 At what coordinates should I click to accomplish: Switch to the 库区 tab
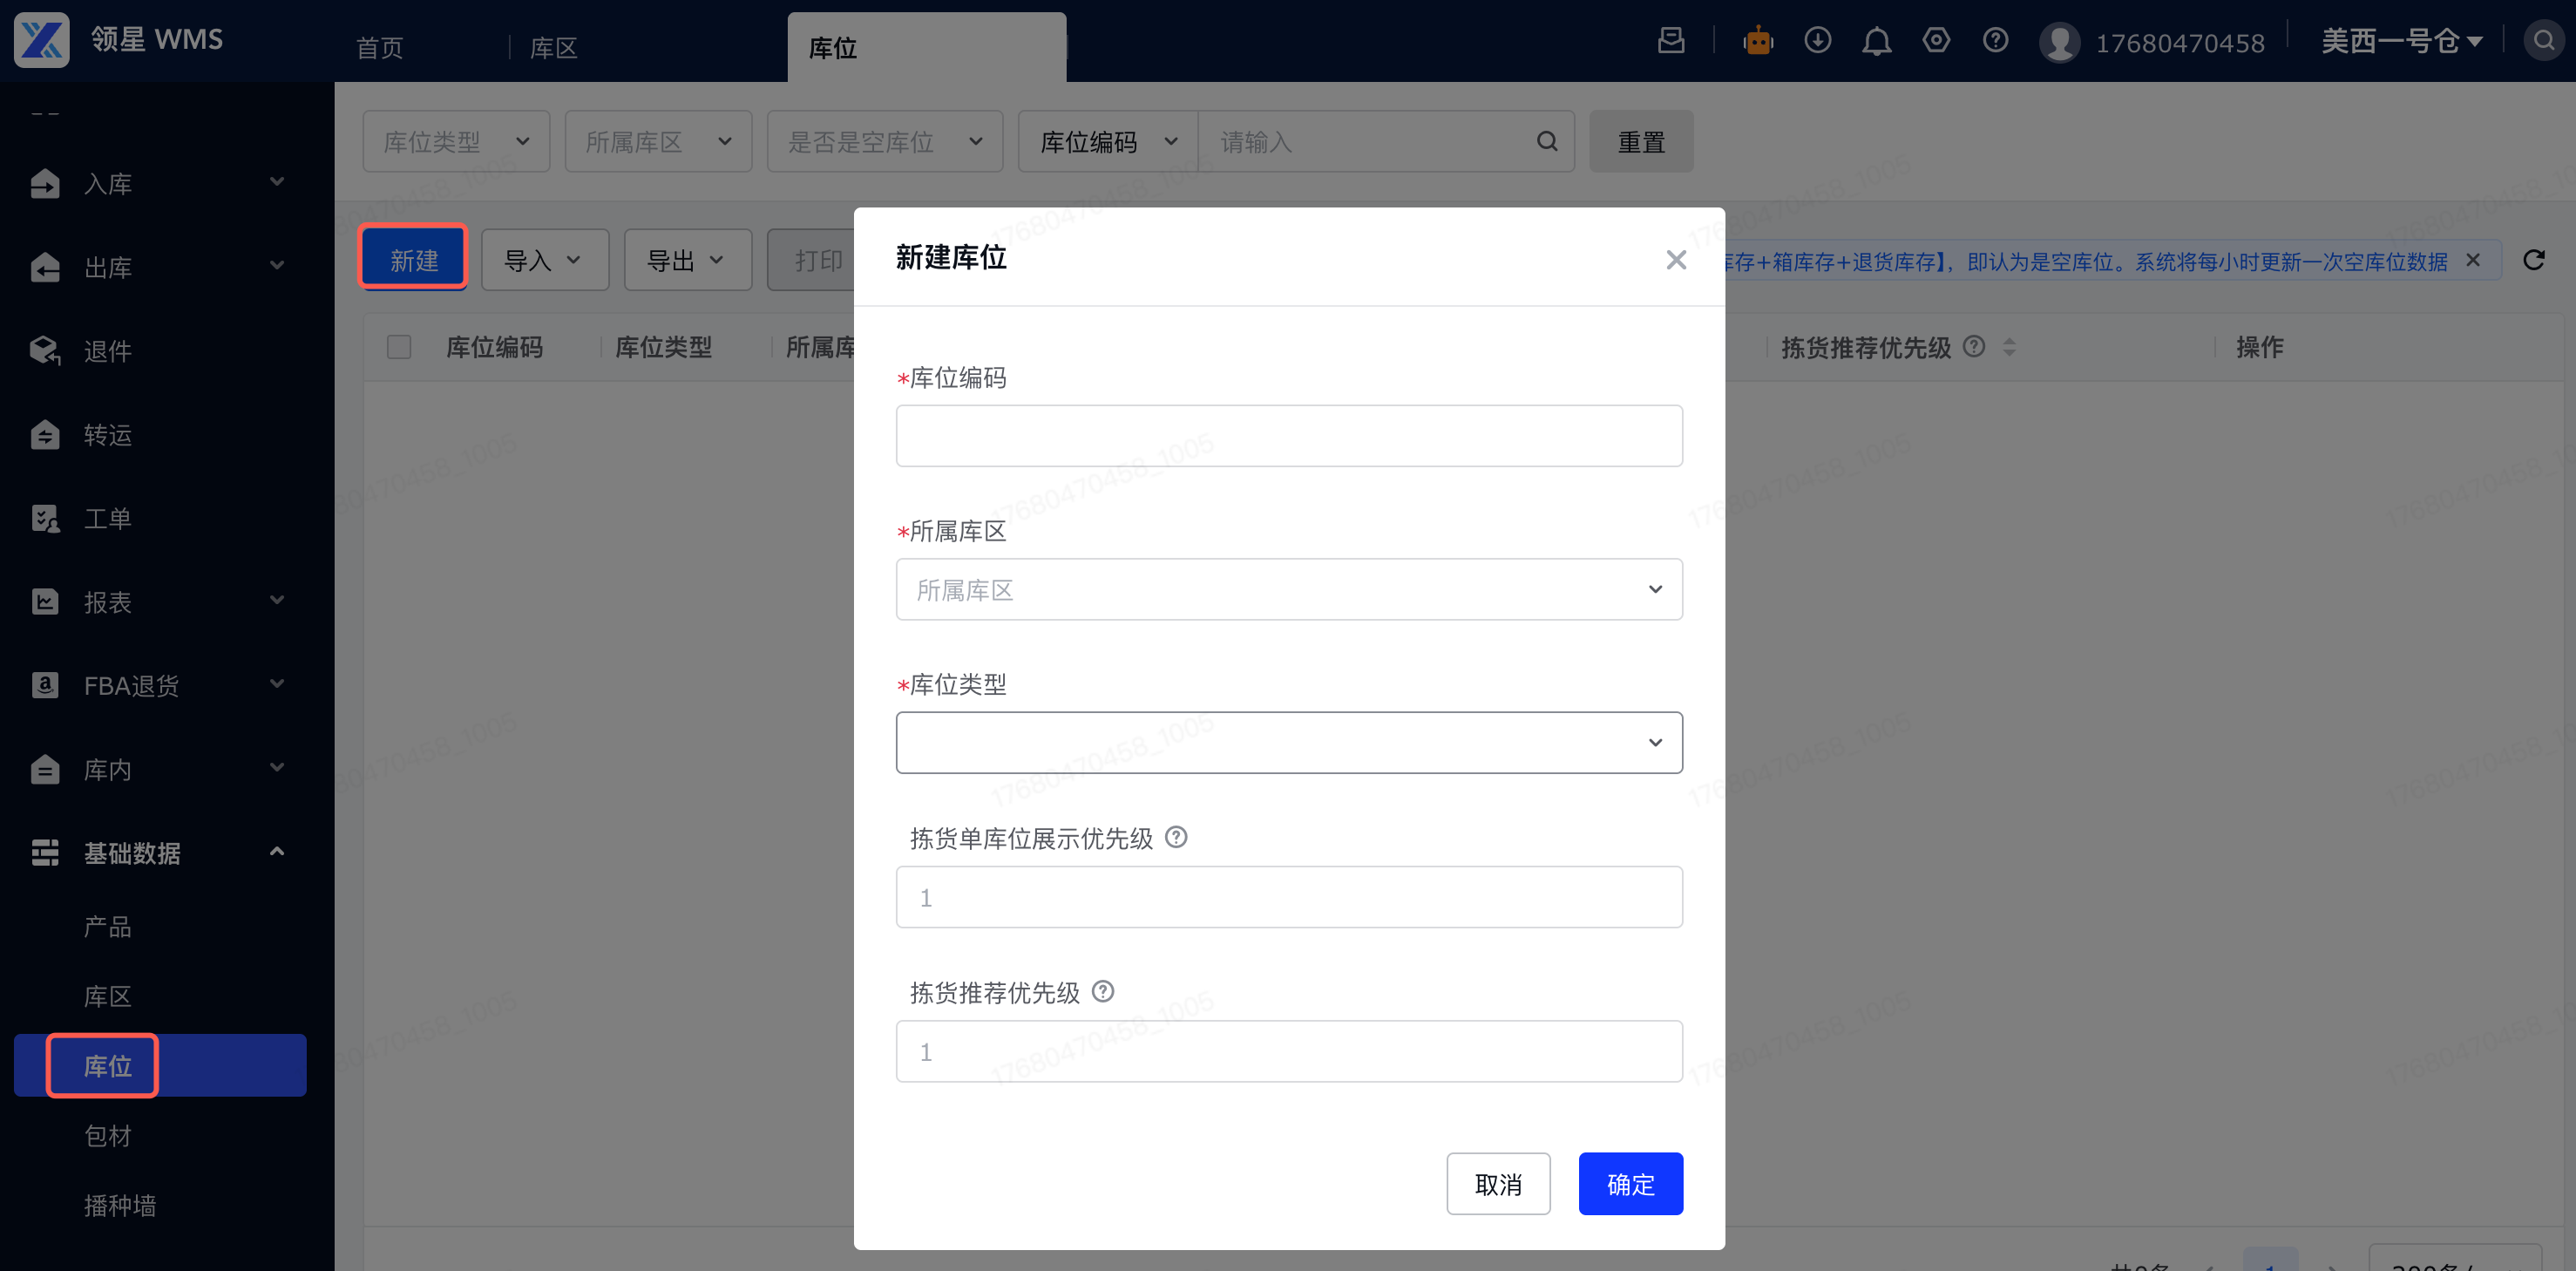point(553,47)
